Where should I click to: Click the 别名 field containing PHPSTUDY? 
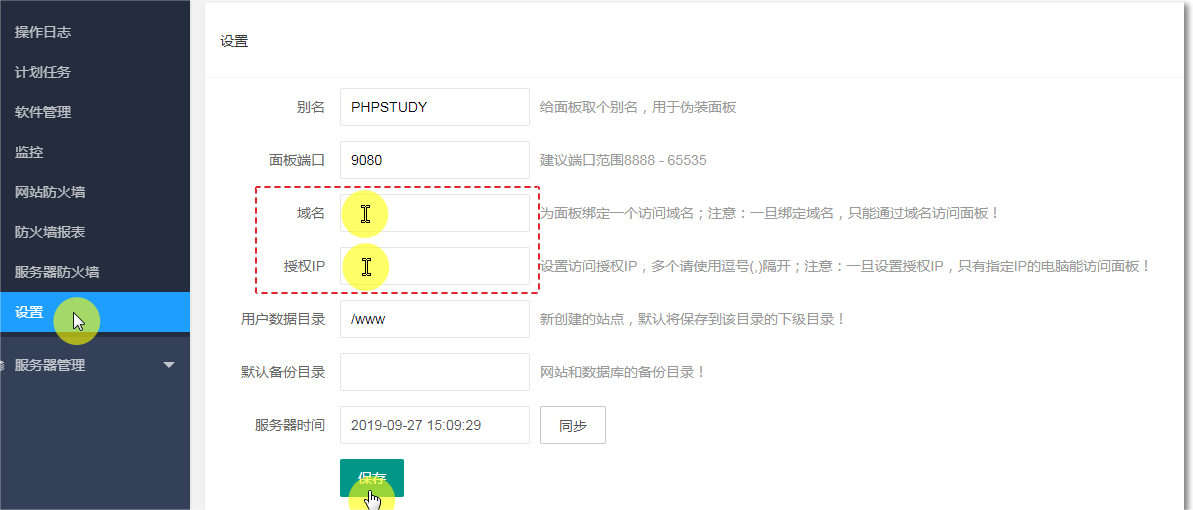pos(434,107)
